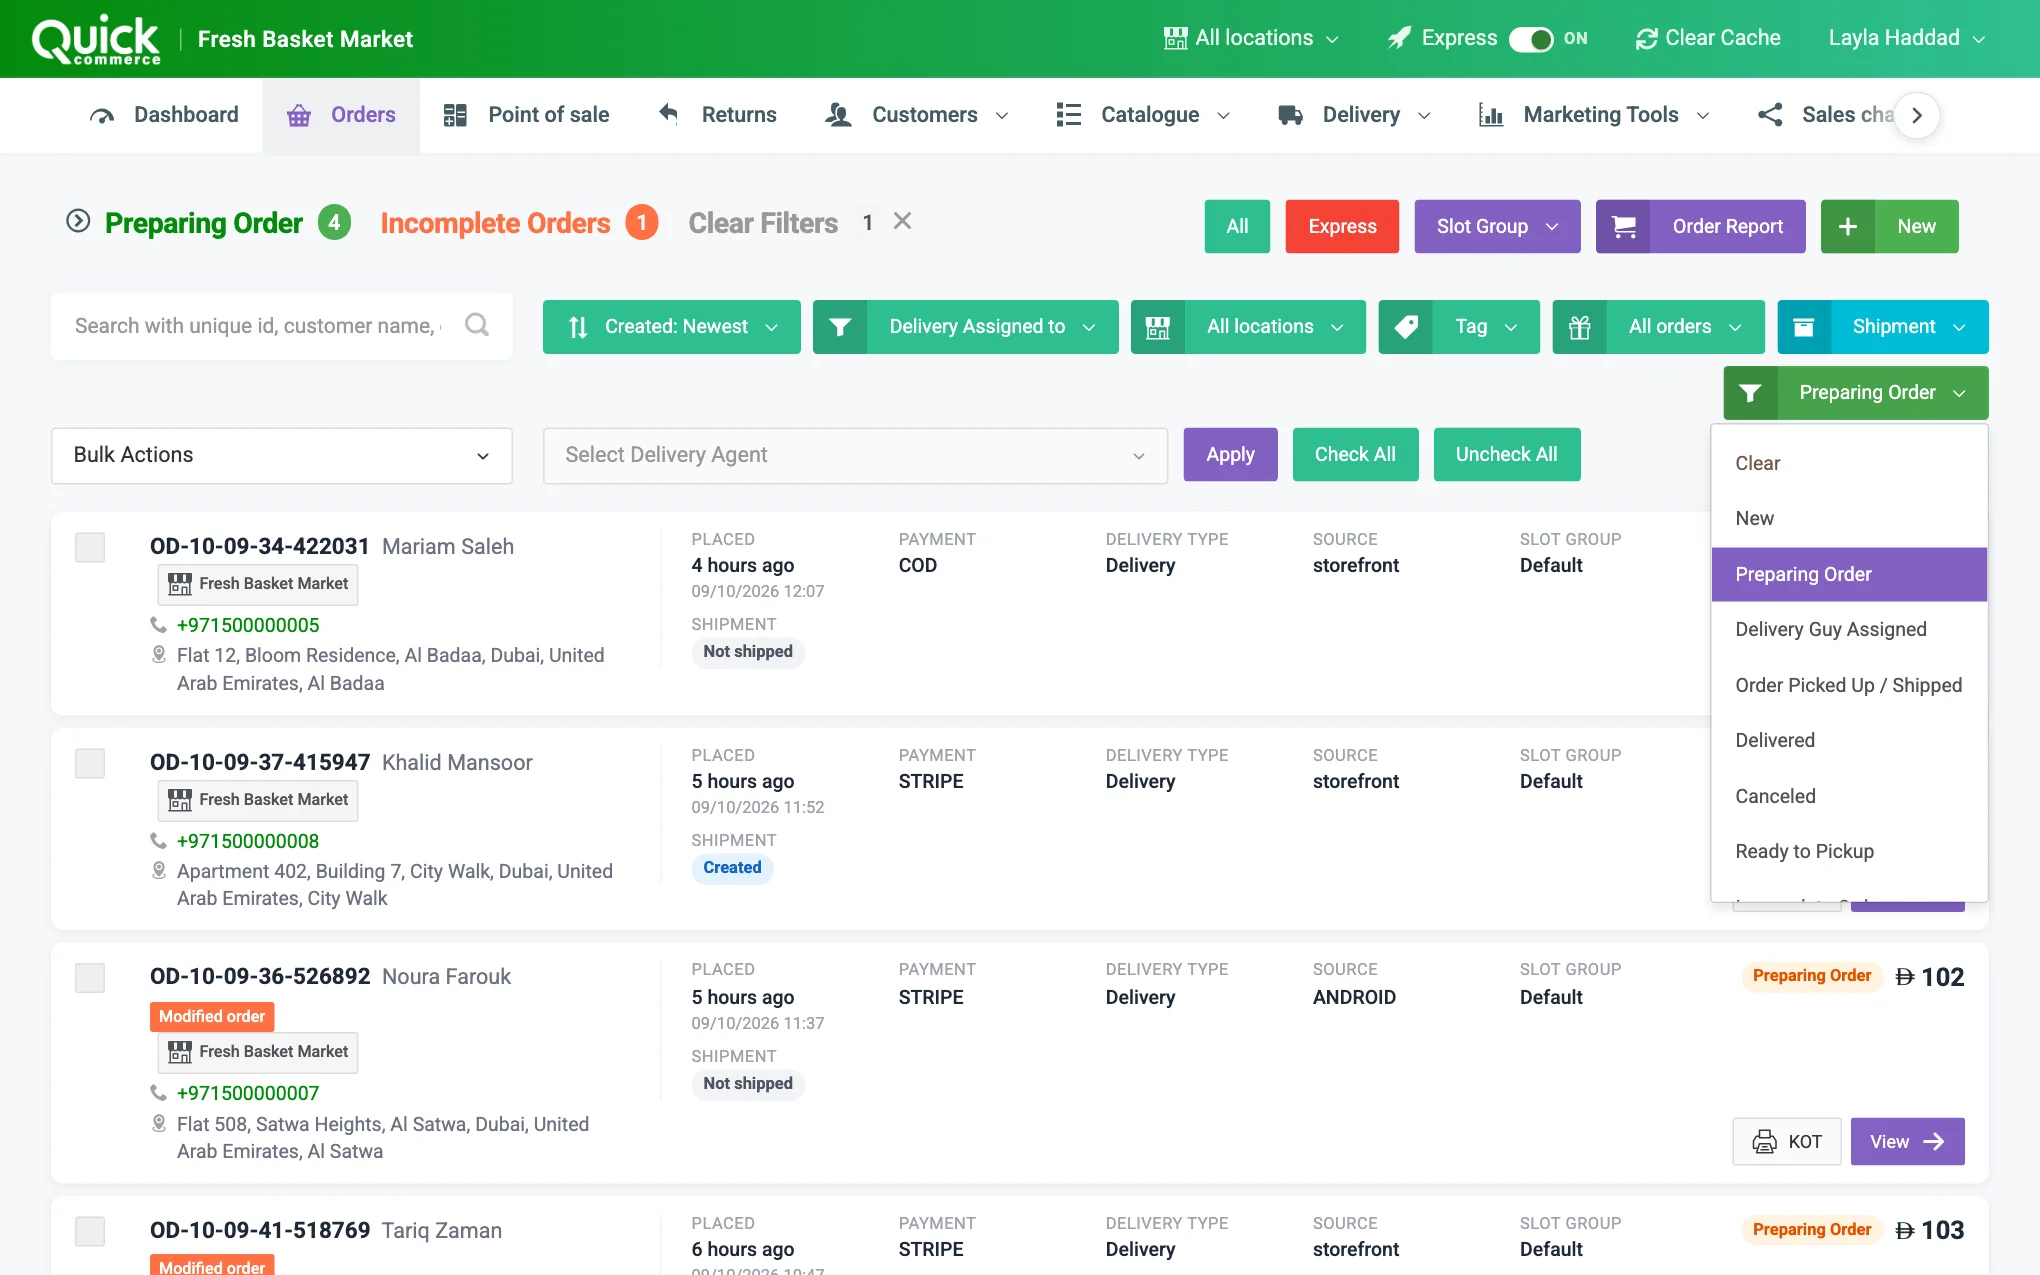This screenshot has height=1275, width=2040.
Task: Click the gift icon on All orders filter
Action: [x=1580, y=327]
